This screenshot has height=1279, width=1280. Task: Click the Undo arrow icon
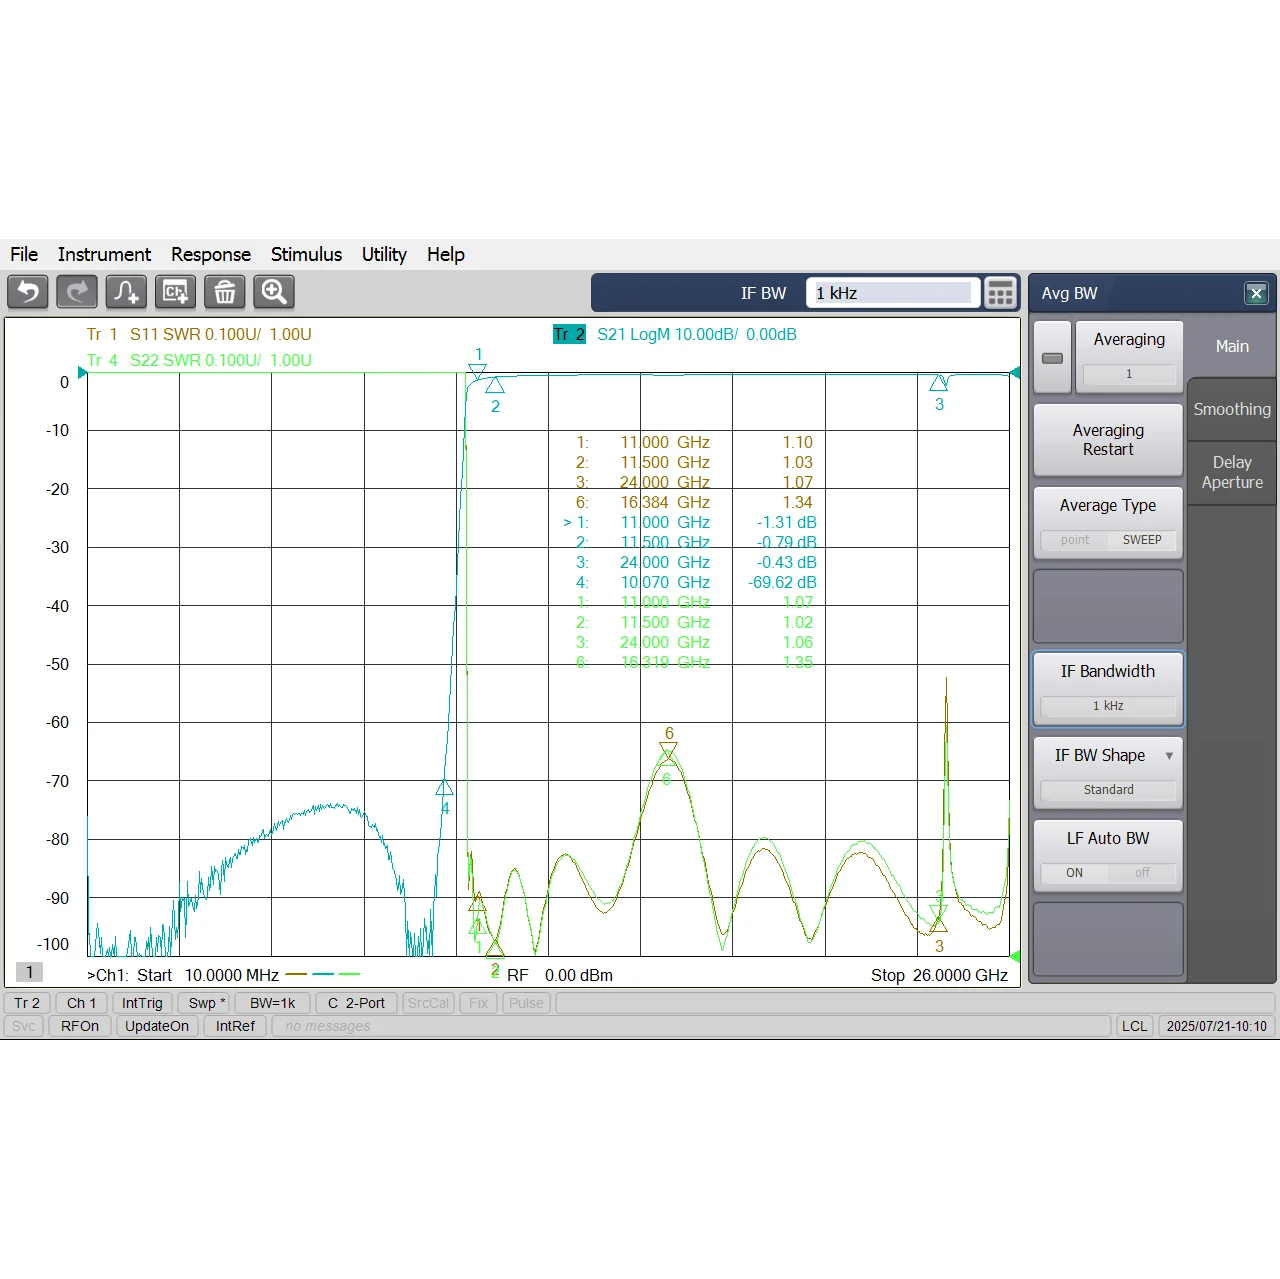(x=28, y=292)
